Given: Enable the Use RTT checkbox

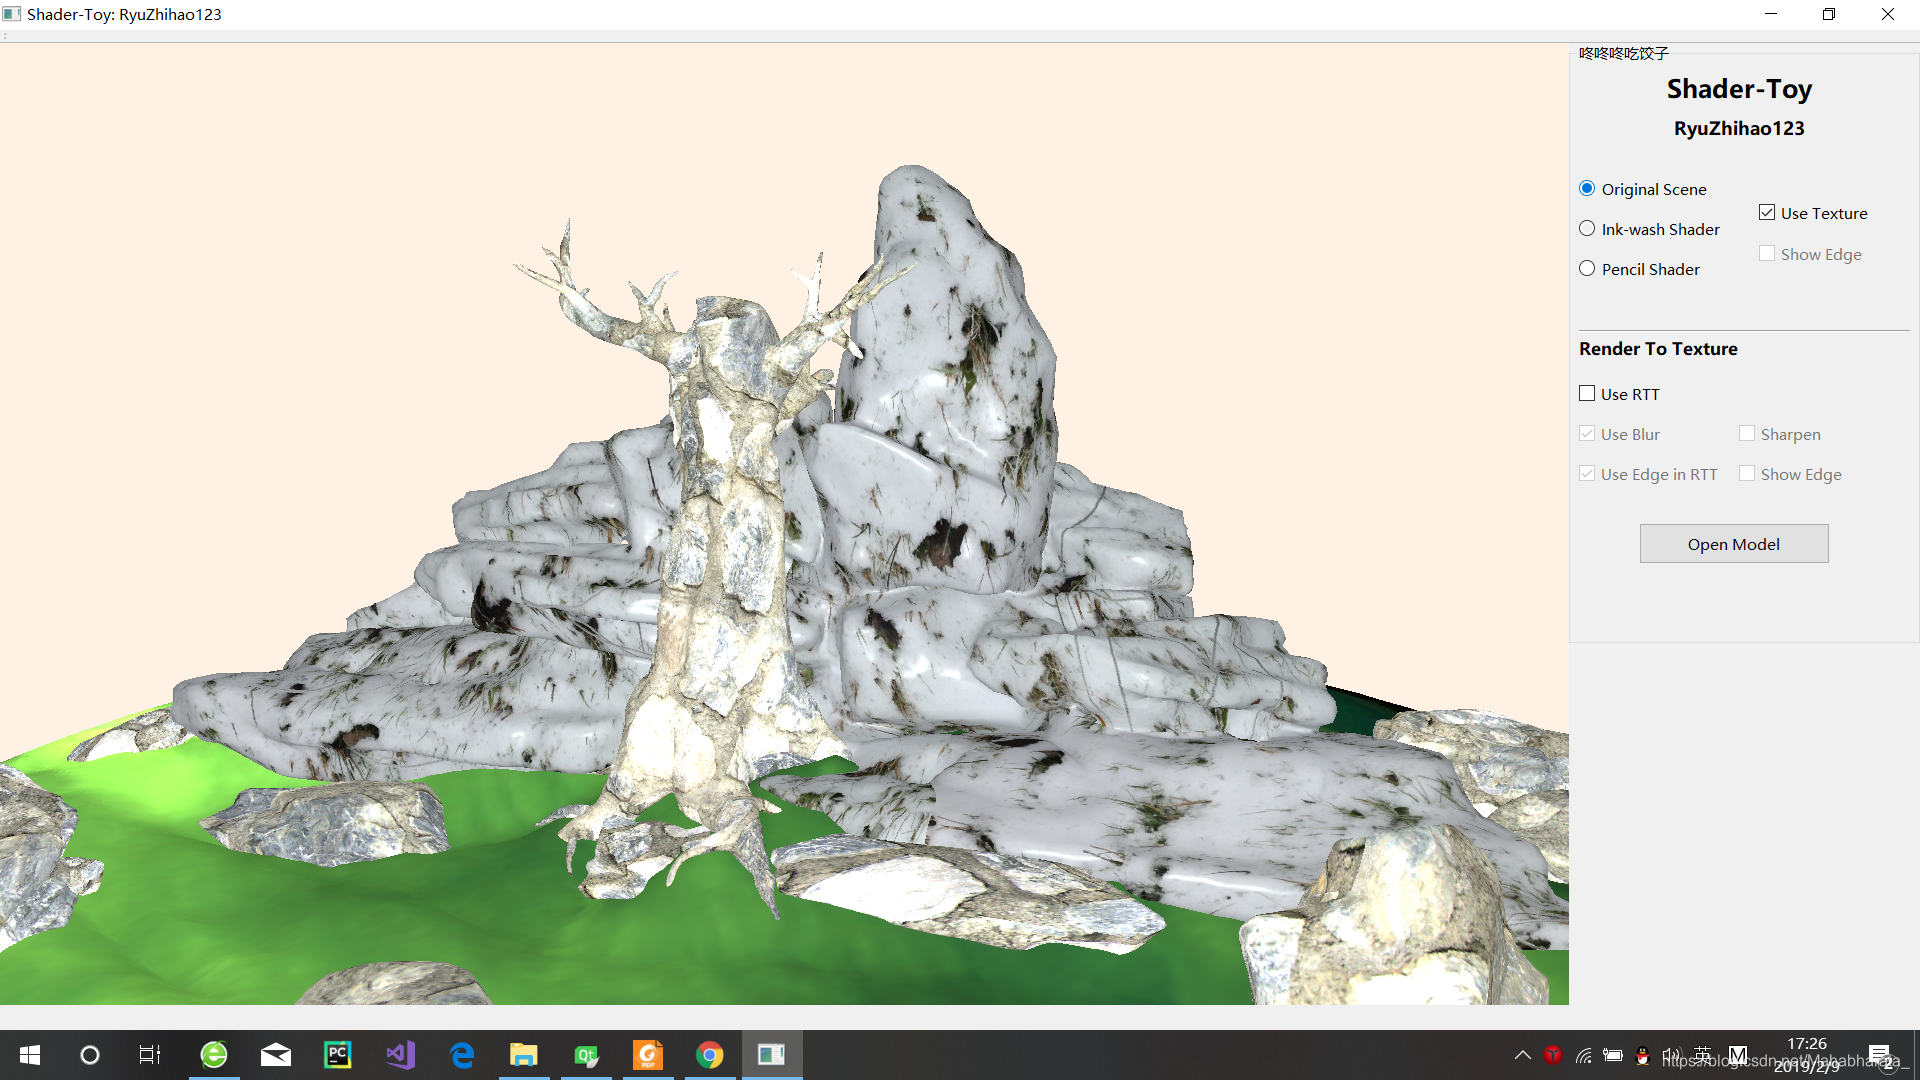Looking at the screenshot, I should (x=1587, y=394).
